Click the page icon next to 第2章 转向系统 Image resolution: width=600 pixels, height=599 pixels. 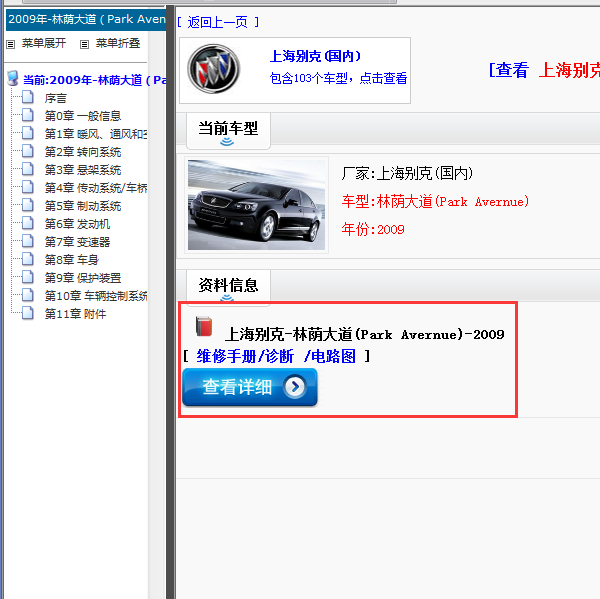[x=28, y=151]
